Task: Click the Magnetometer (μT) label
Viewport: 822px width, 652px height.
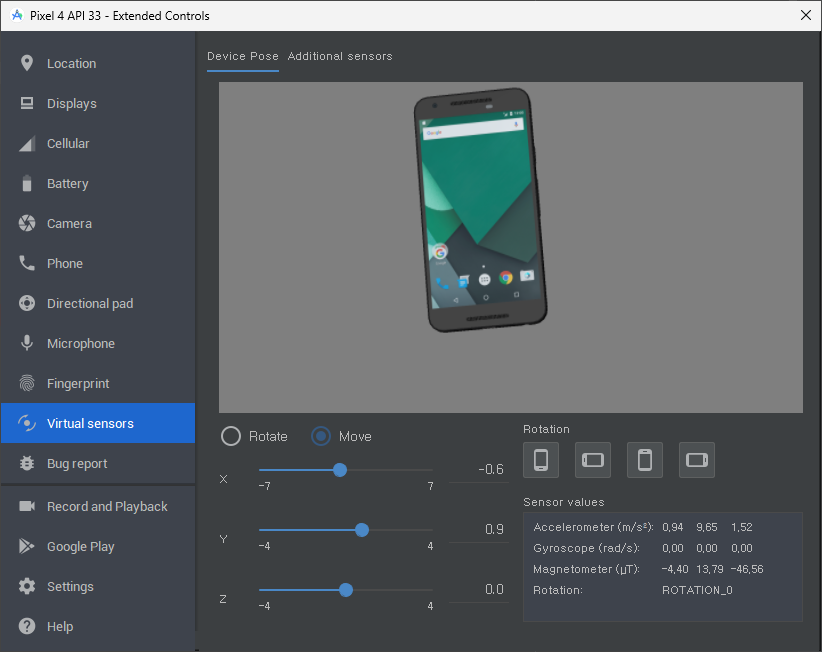Action: [587, 569]
